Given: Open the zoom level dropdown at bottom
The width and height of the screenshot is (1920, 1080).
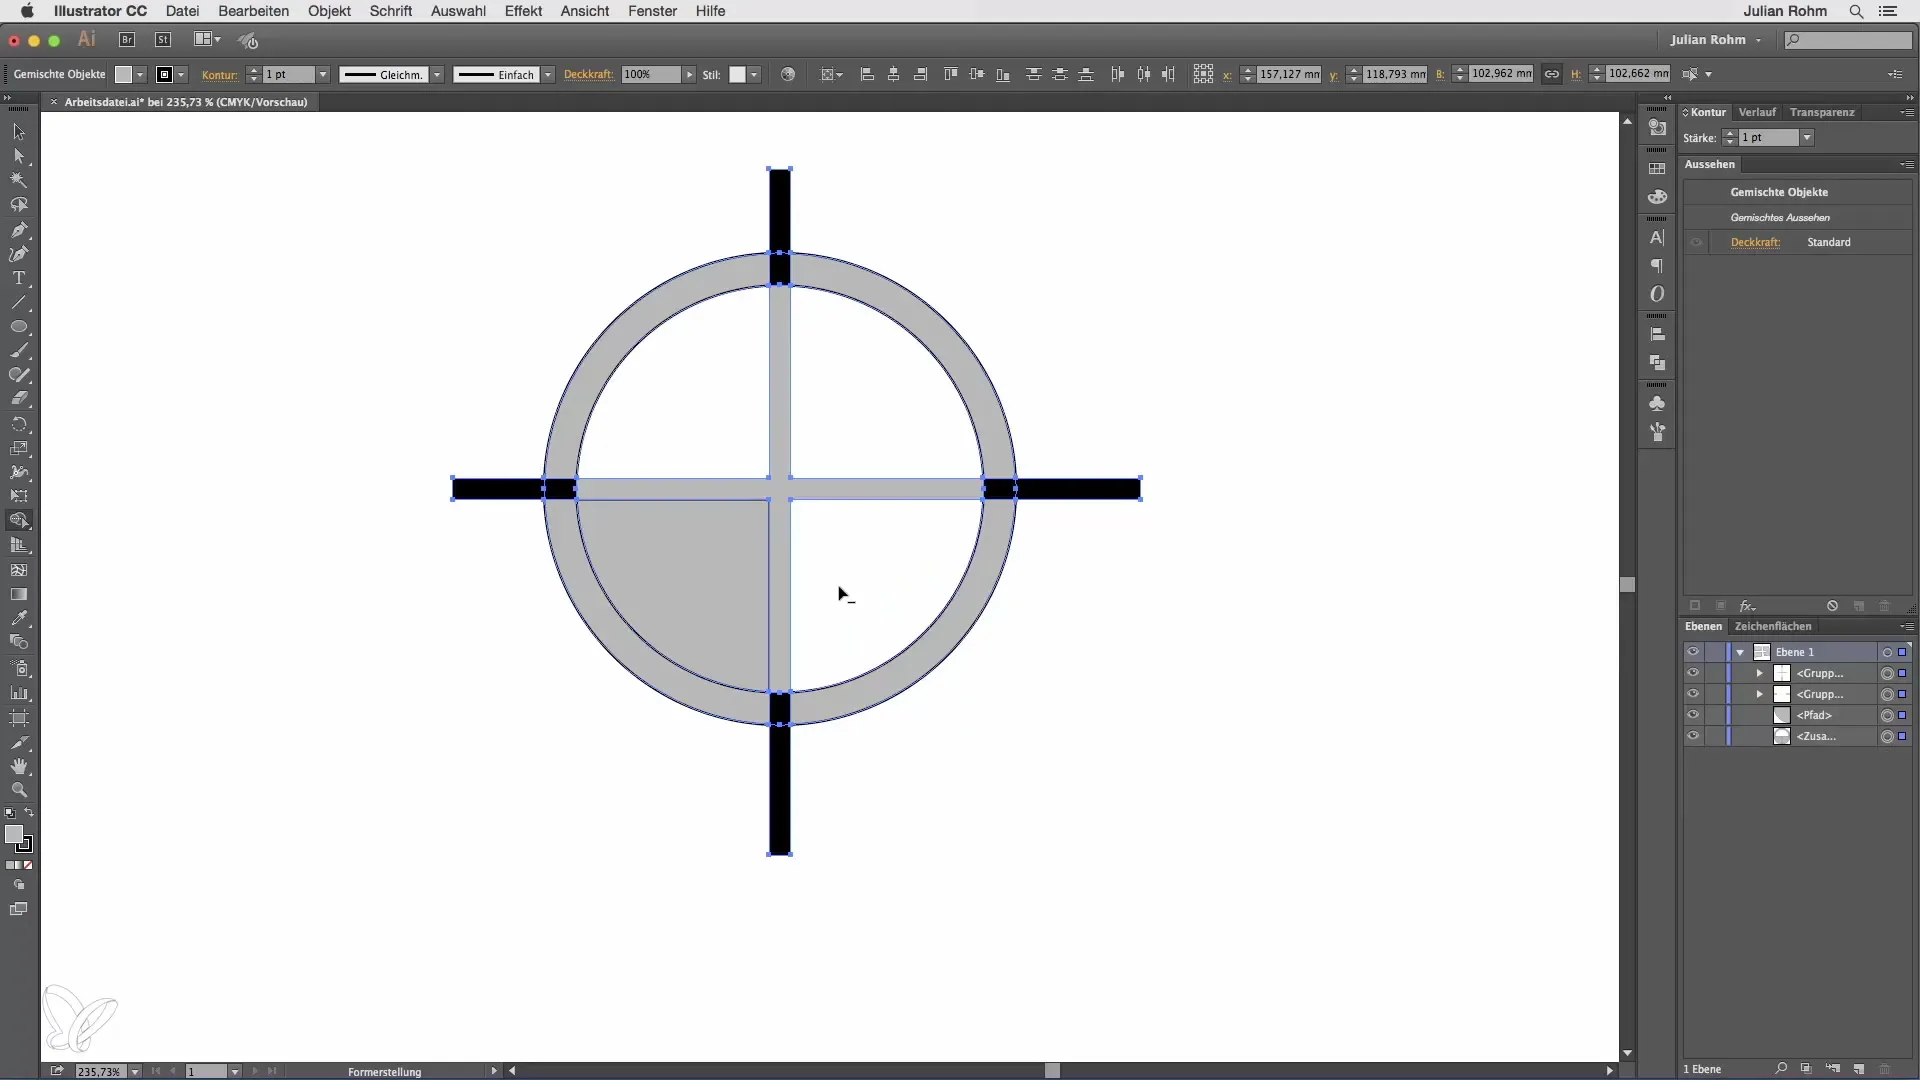Looking at the screenshot, I should pos(134,1071).
